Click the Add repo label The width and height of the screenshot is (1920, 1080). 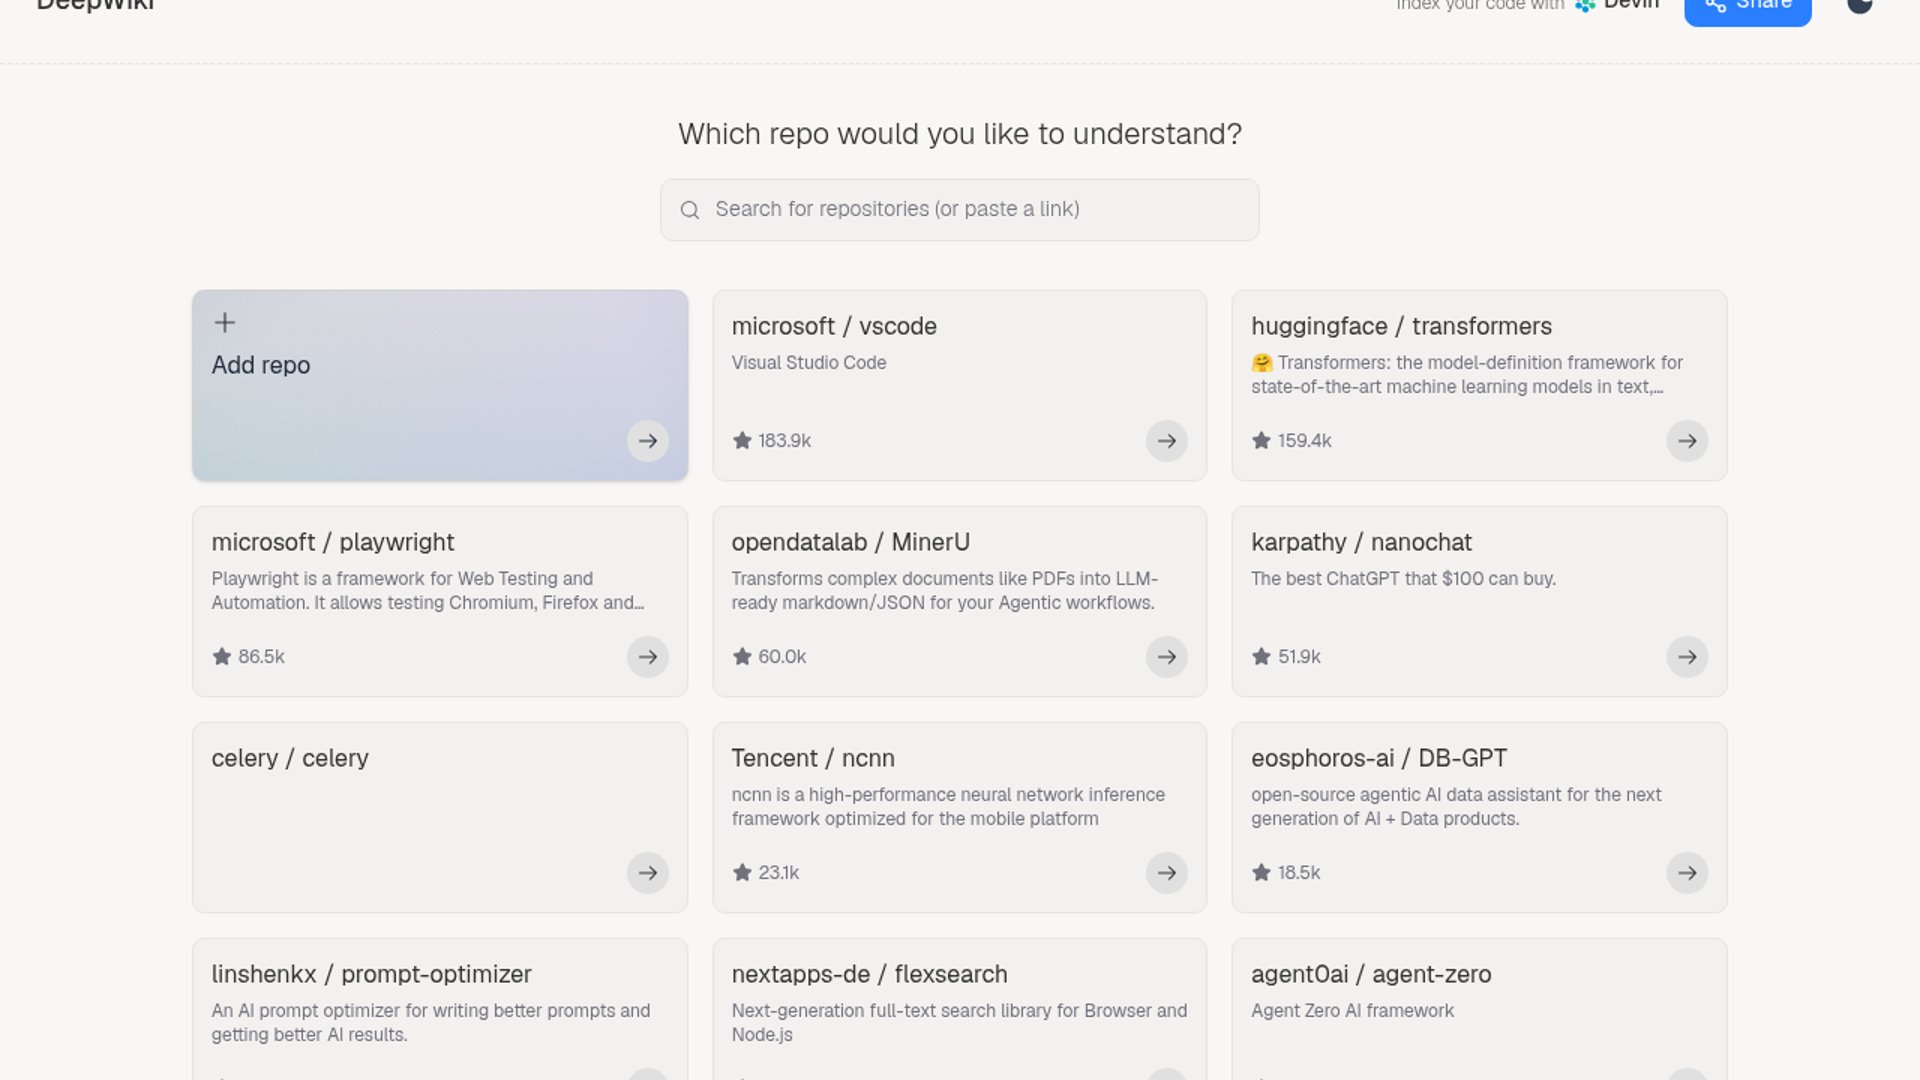coord(261,365)
